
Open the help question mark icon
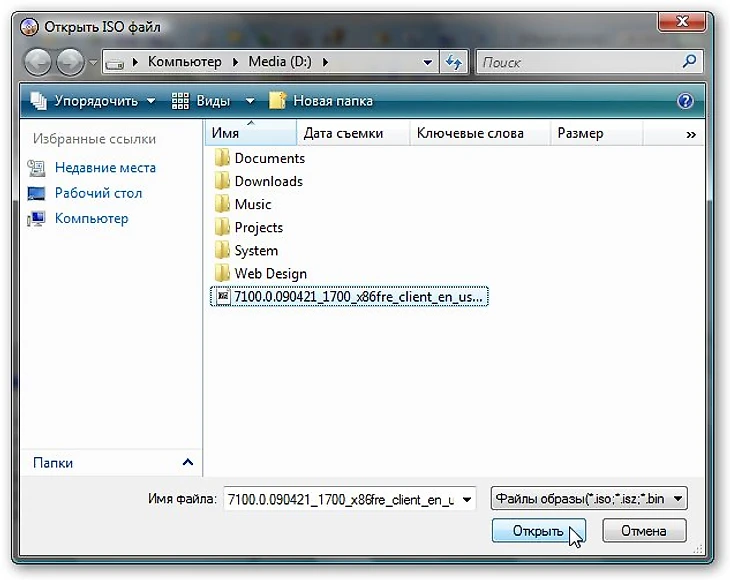click(x=685, y=101)
